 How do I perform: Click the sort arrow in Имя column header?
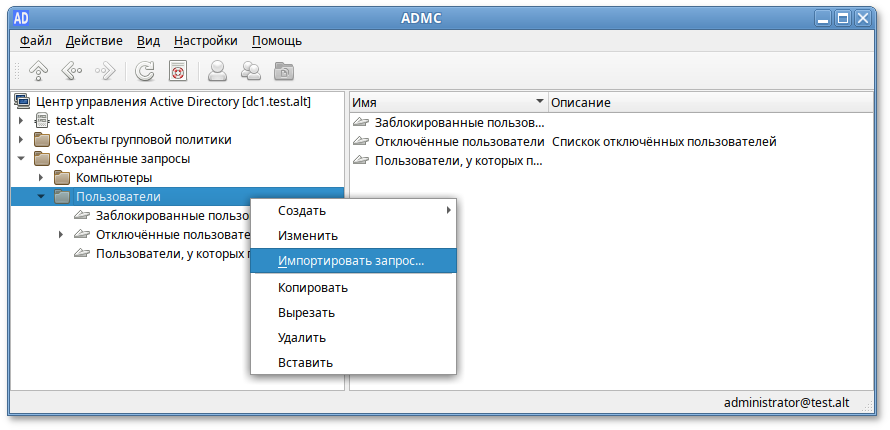(540, 101)
